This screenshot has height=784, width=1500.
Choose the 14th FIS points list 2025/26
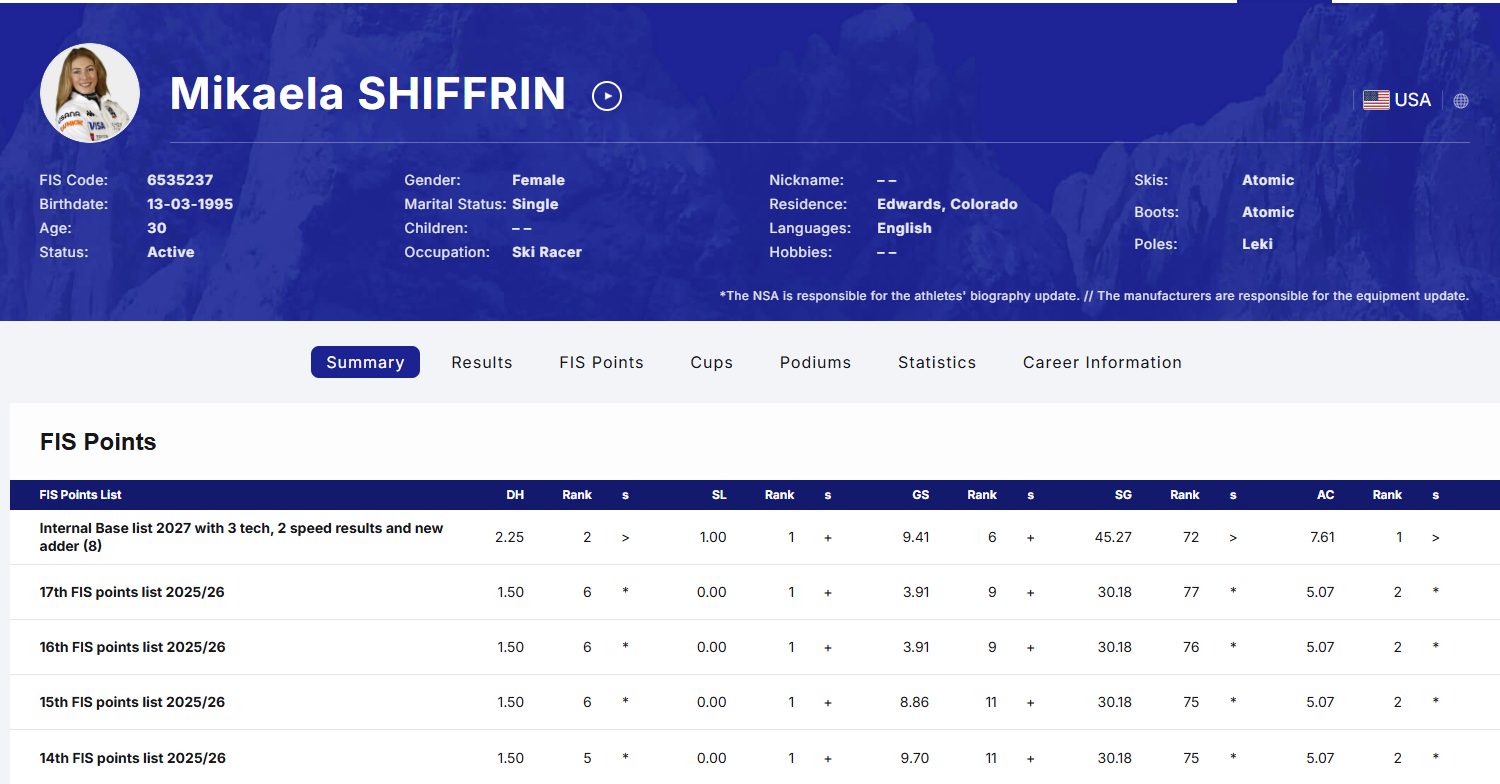pyautogui.click(x=132, y=758)
